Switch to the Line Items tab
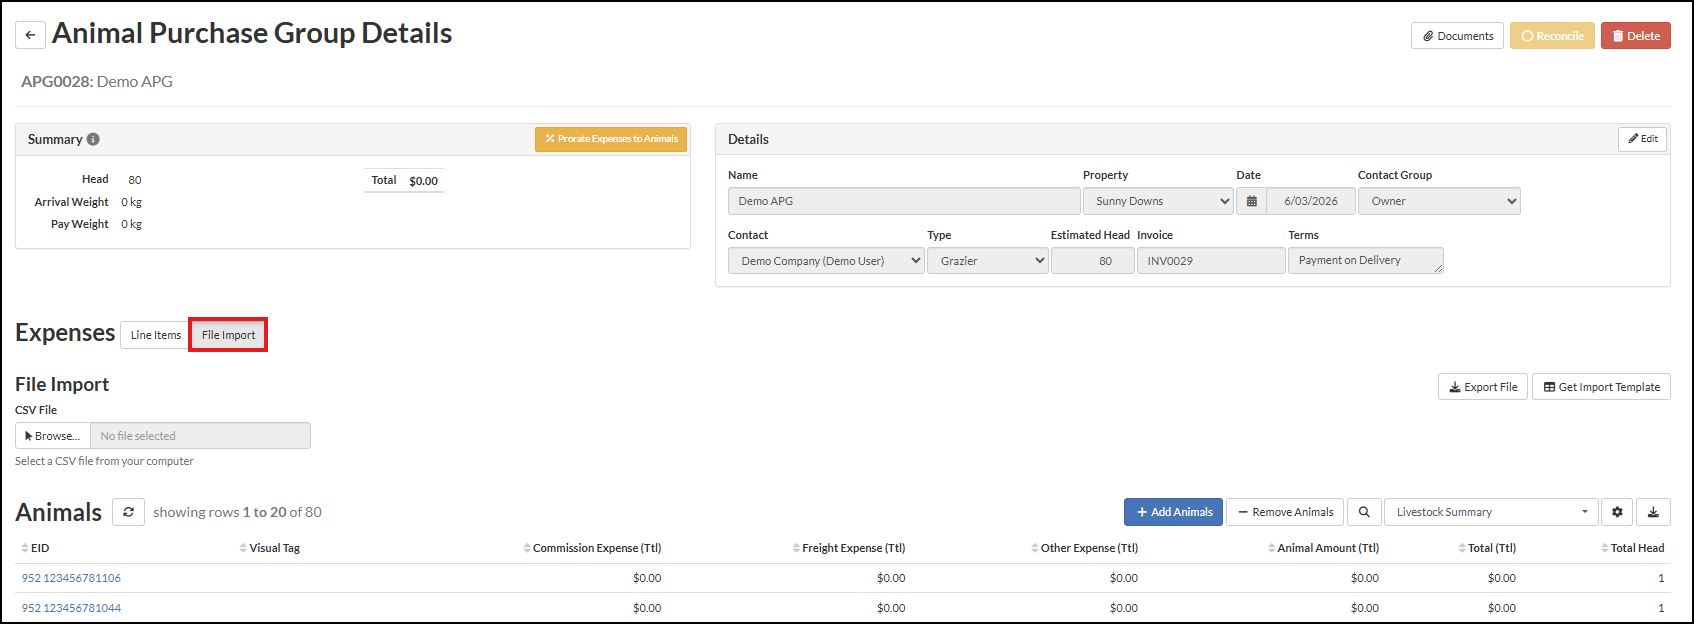 point(155,335)
